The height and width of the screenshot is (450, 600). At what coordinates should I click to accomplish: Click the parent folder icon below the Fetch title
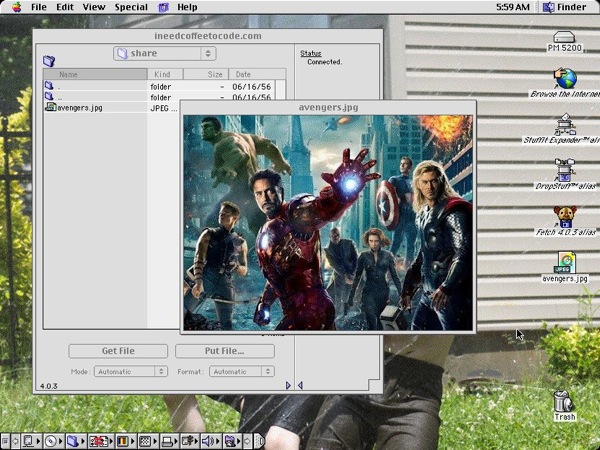pyautogui.click(x=49, y=60)
